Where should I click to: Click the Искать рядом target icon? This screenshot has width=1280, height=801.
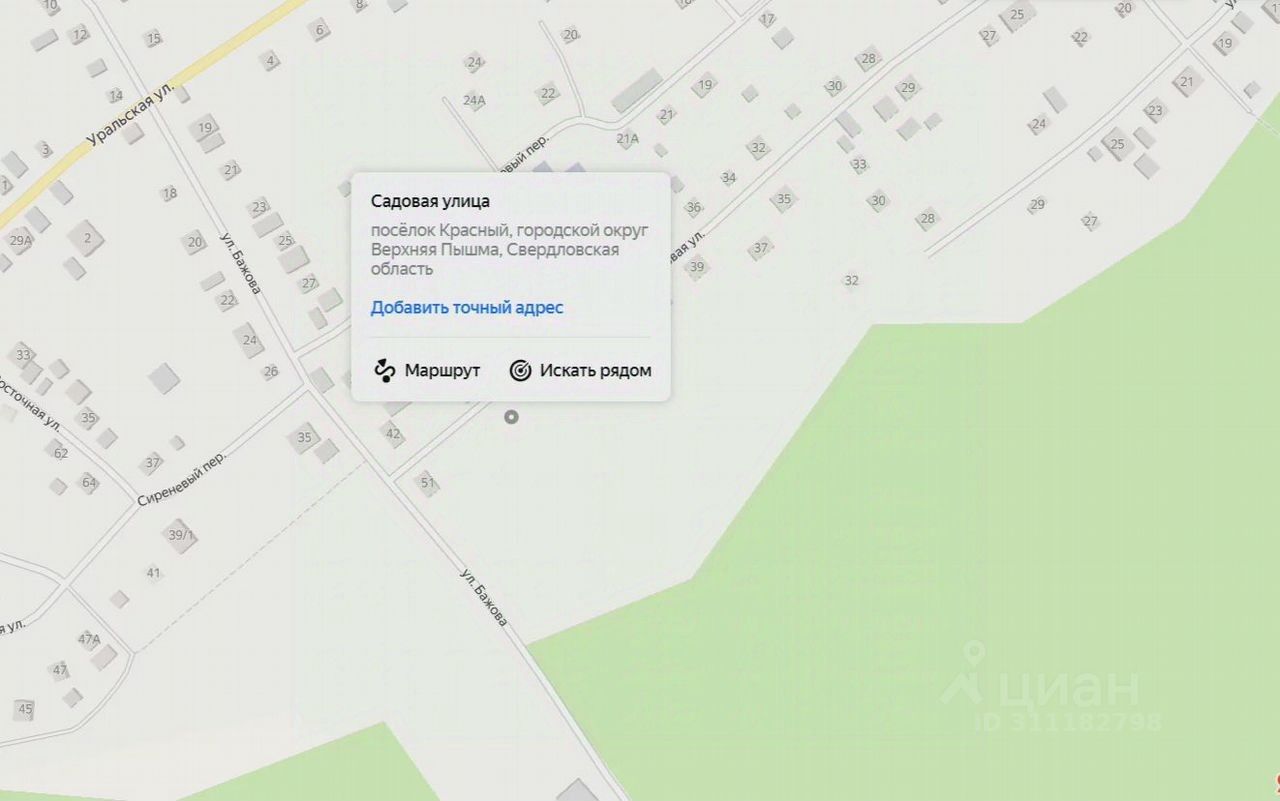click(520, 371)
